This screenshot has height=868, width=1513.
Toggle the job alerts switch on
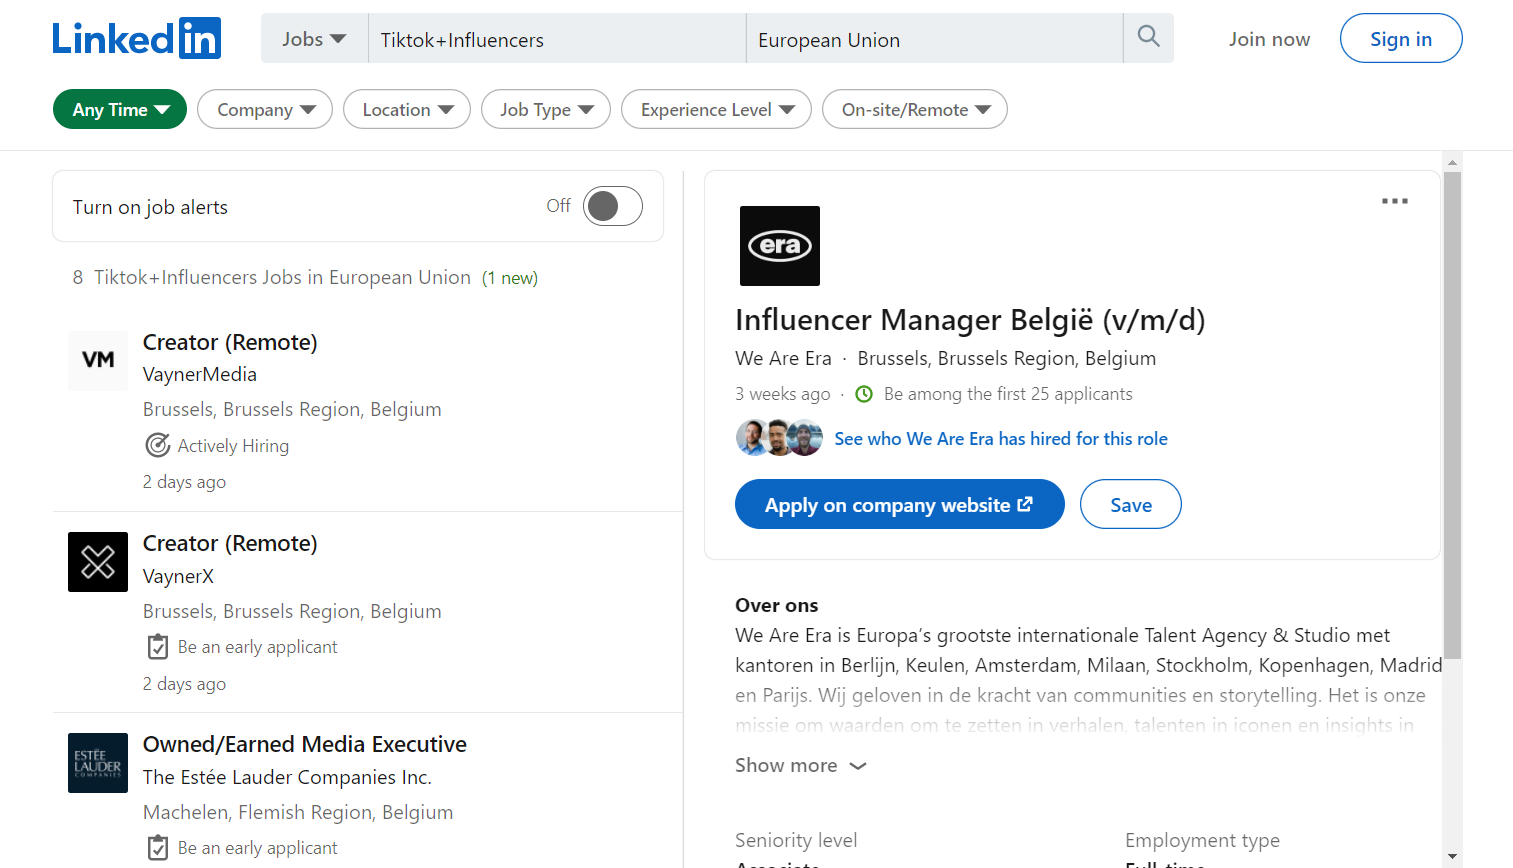point(613,206)
